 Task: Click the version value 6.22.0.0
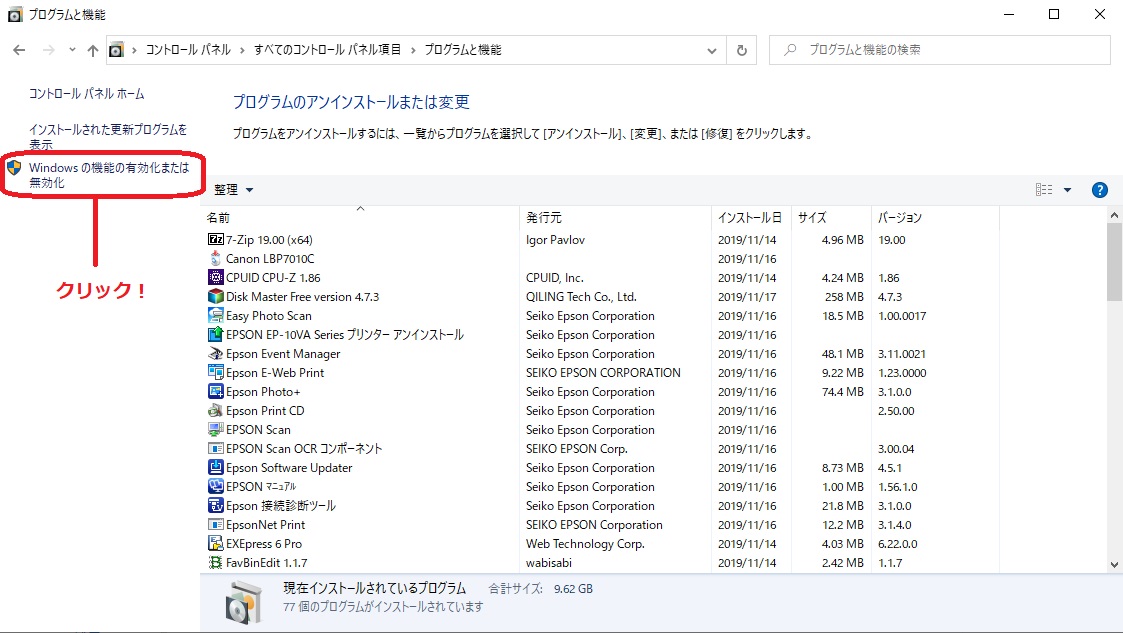[897, 543]
